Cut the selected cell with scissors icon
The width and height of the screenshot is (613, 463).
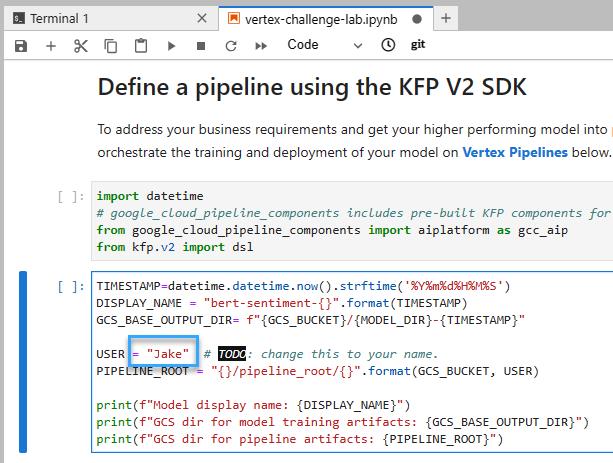[x=81, y=46]
